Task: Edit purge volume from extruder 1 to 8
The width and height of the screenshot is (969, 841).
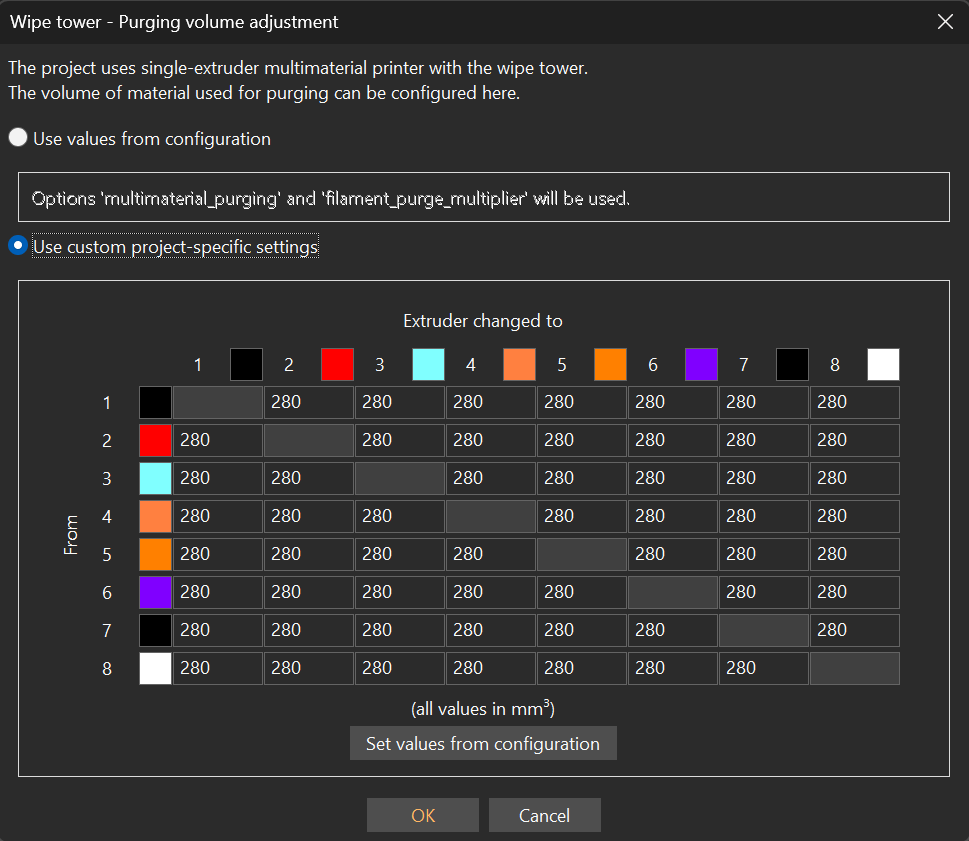Action: 854,402
